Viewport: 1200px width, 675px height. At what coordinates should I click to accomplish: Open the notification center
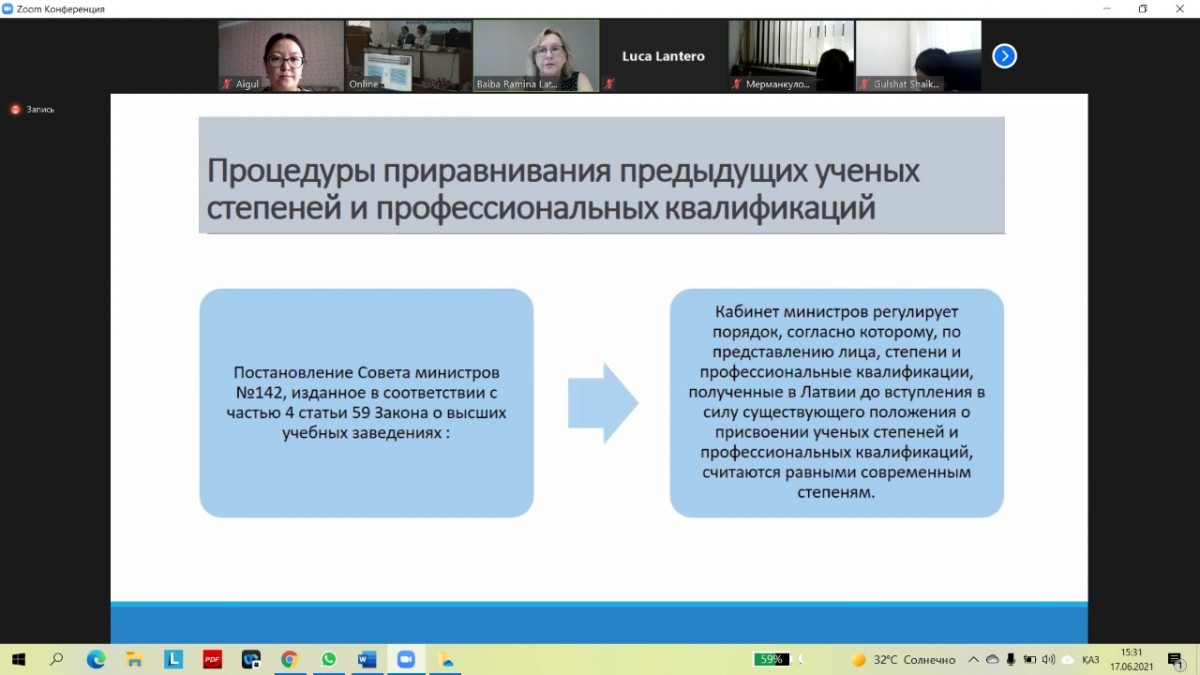tap(1177, 659)
